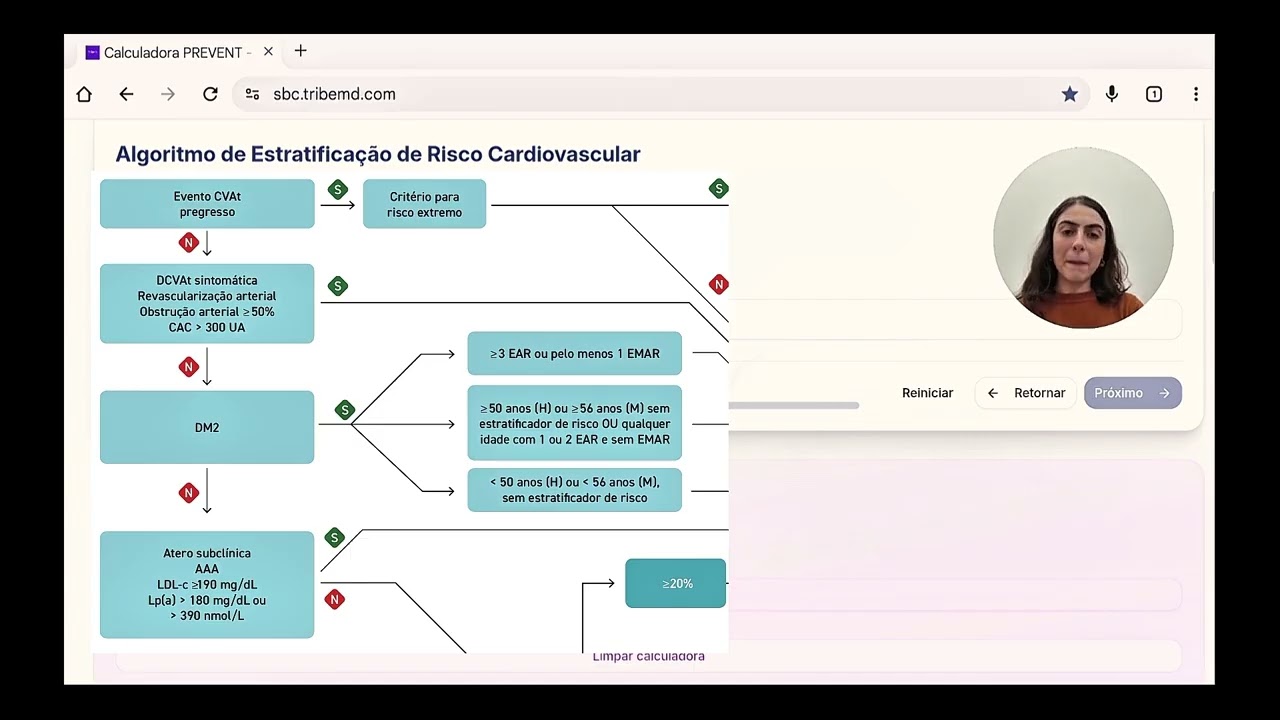Click the presenter webcam thumbnail
This screenshot has width=1280, height=720.
coord(1083,238)
